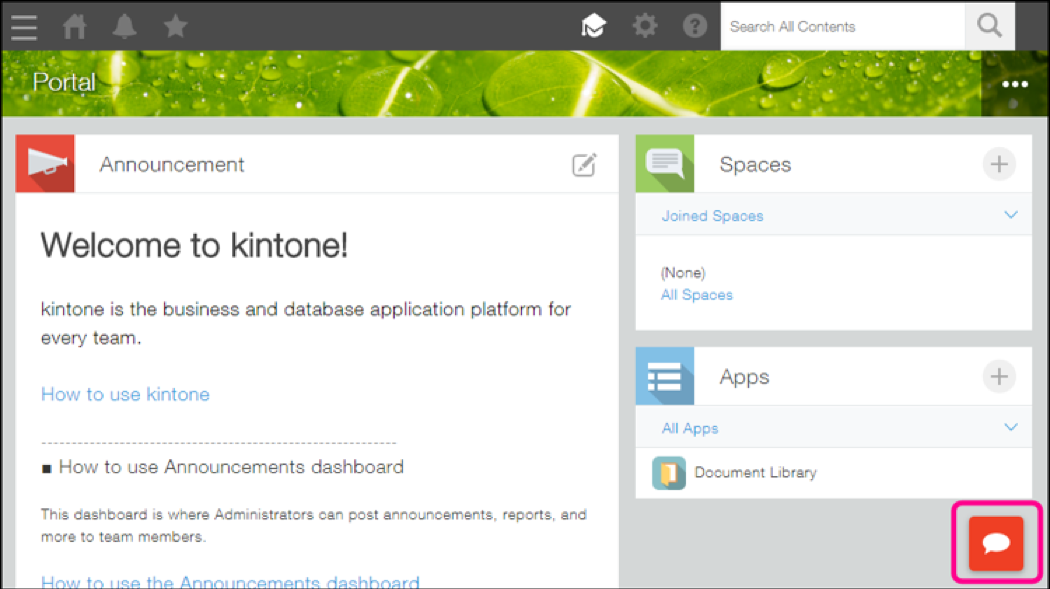Create a new app with plus button

click(998, 376)
